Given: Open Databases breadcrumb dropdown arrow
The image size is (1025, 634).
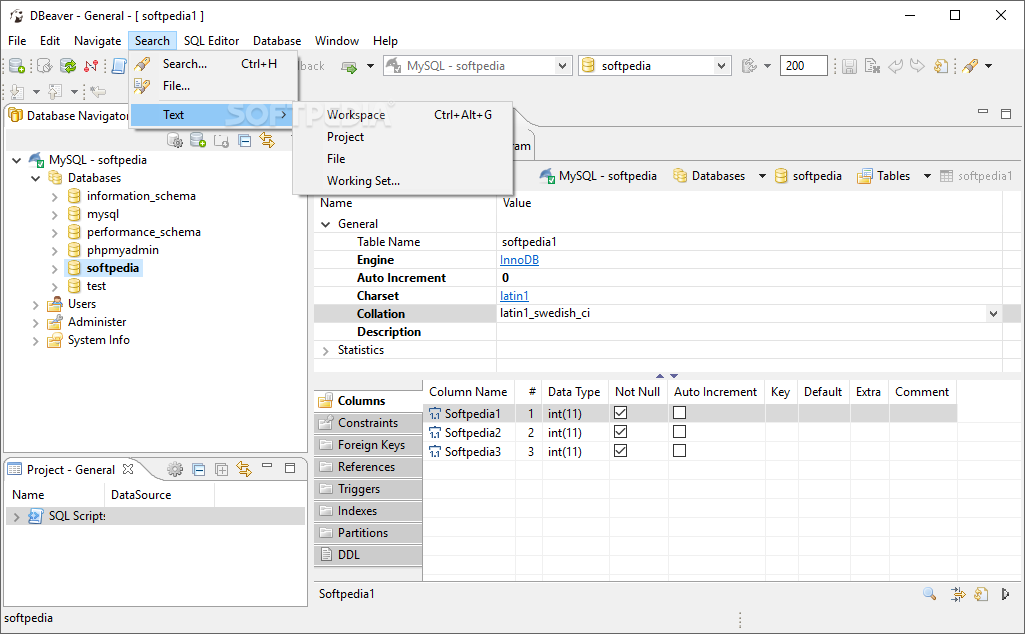Looking at the screenshot, I should click(762, 176).
